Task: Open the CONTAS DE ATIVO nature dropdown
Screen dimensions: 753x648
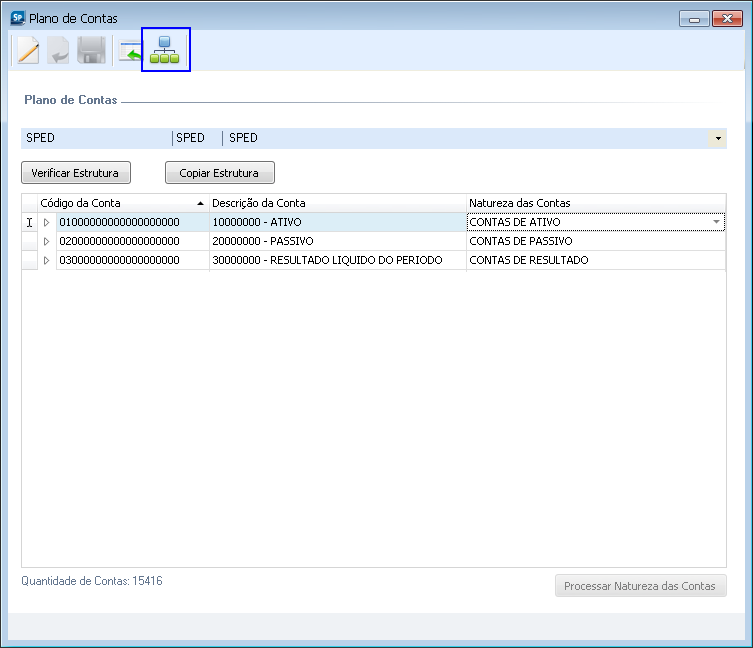Action: [716, 222]
